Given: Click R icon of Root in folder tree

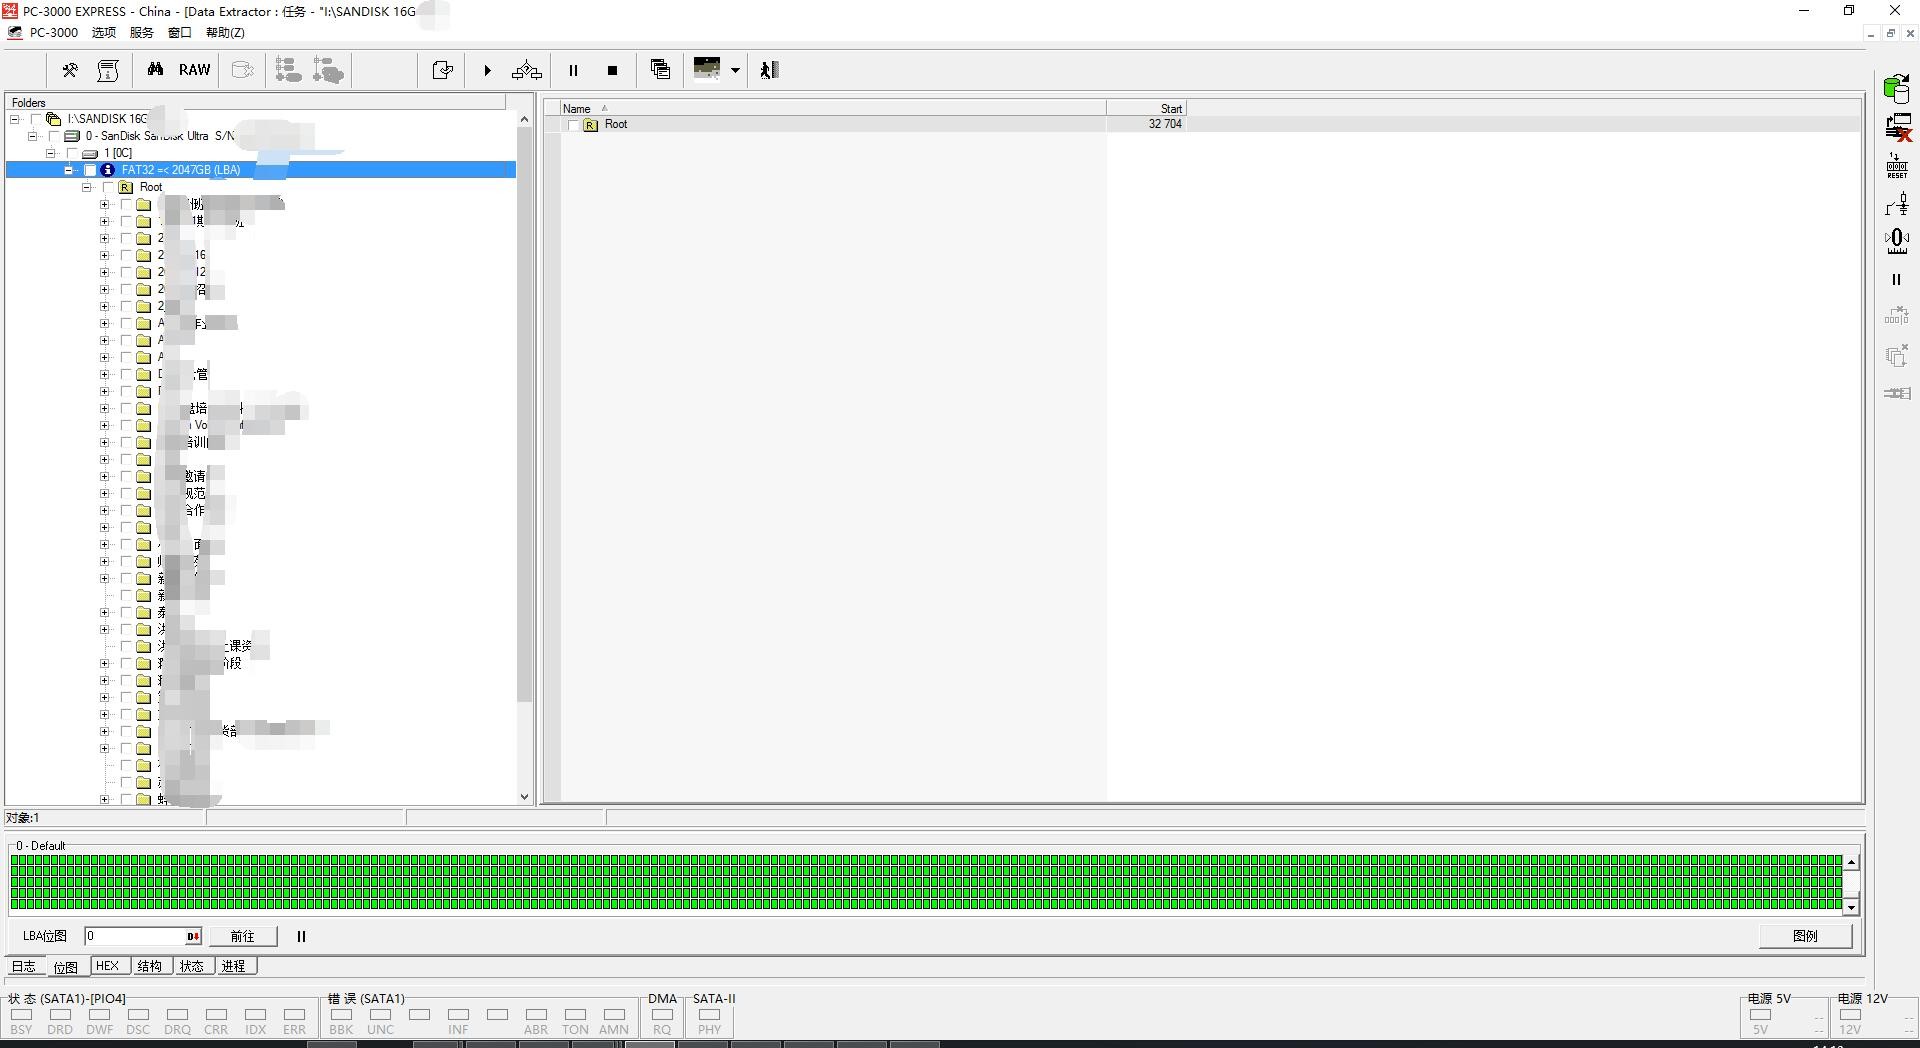Looking at the screenshot, I should [x=126, y=187].
